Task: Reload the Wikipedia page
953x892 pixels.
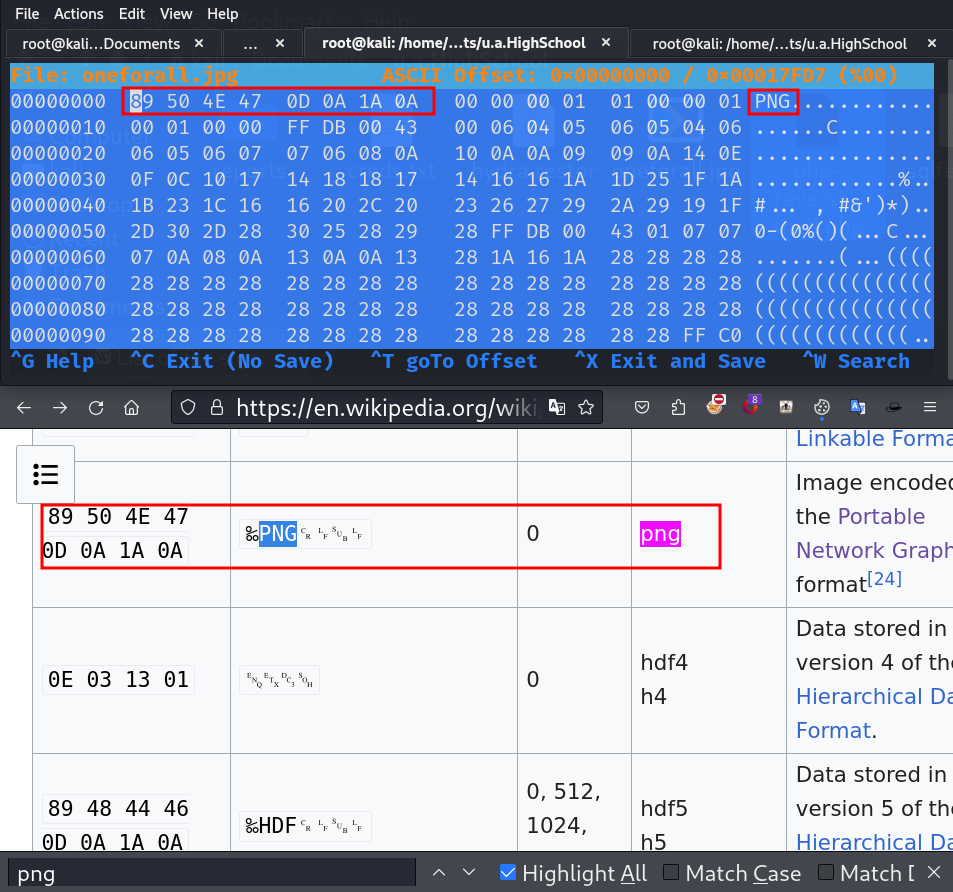Action: coord(96,407)
